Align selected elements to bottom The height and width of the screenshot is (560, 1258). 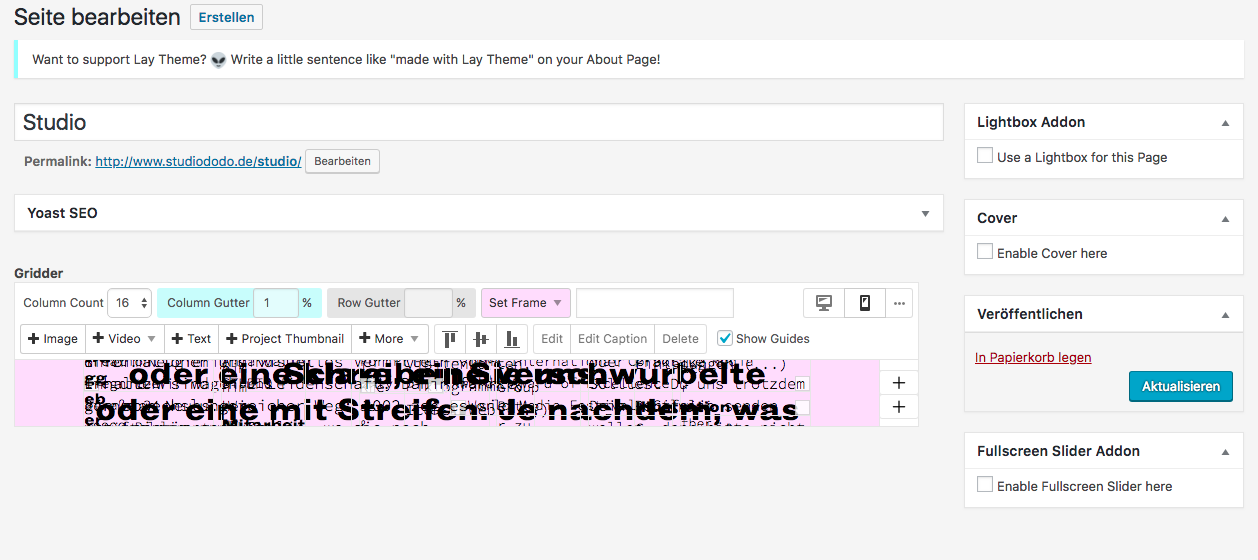click(512, 339)
